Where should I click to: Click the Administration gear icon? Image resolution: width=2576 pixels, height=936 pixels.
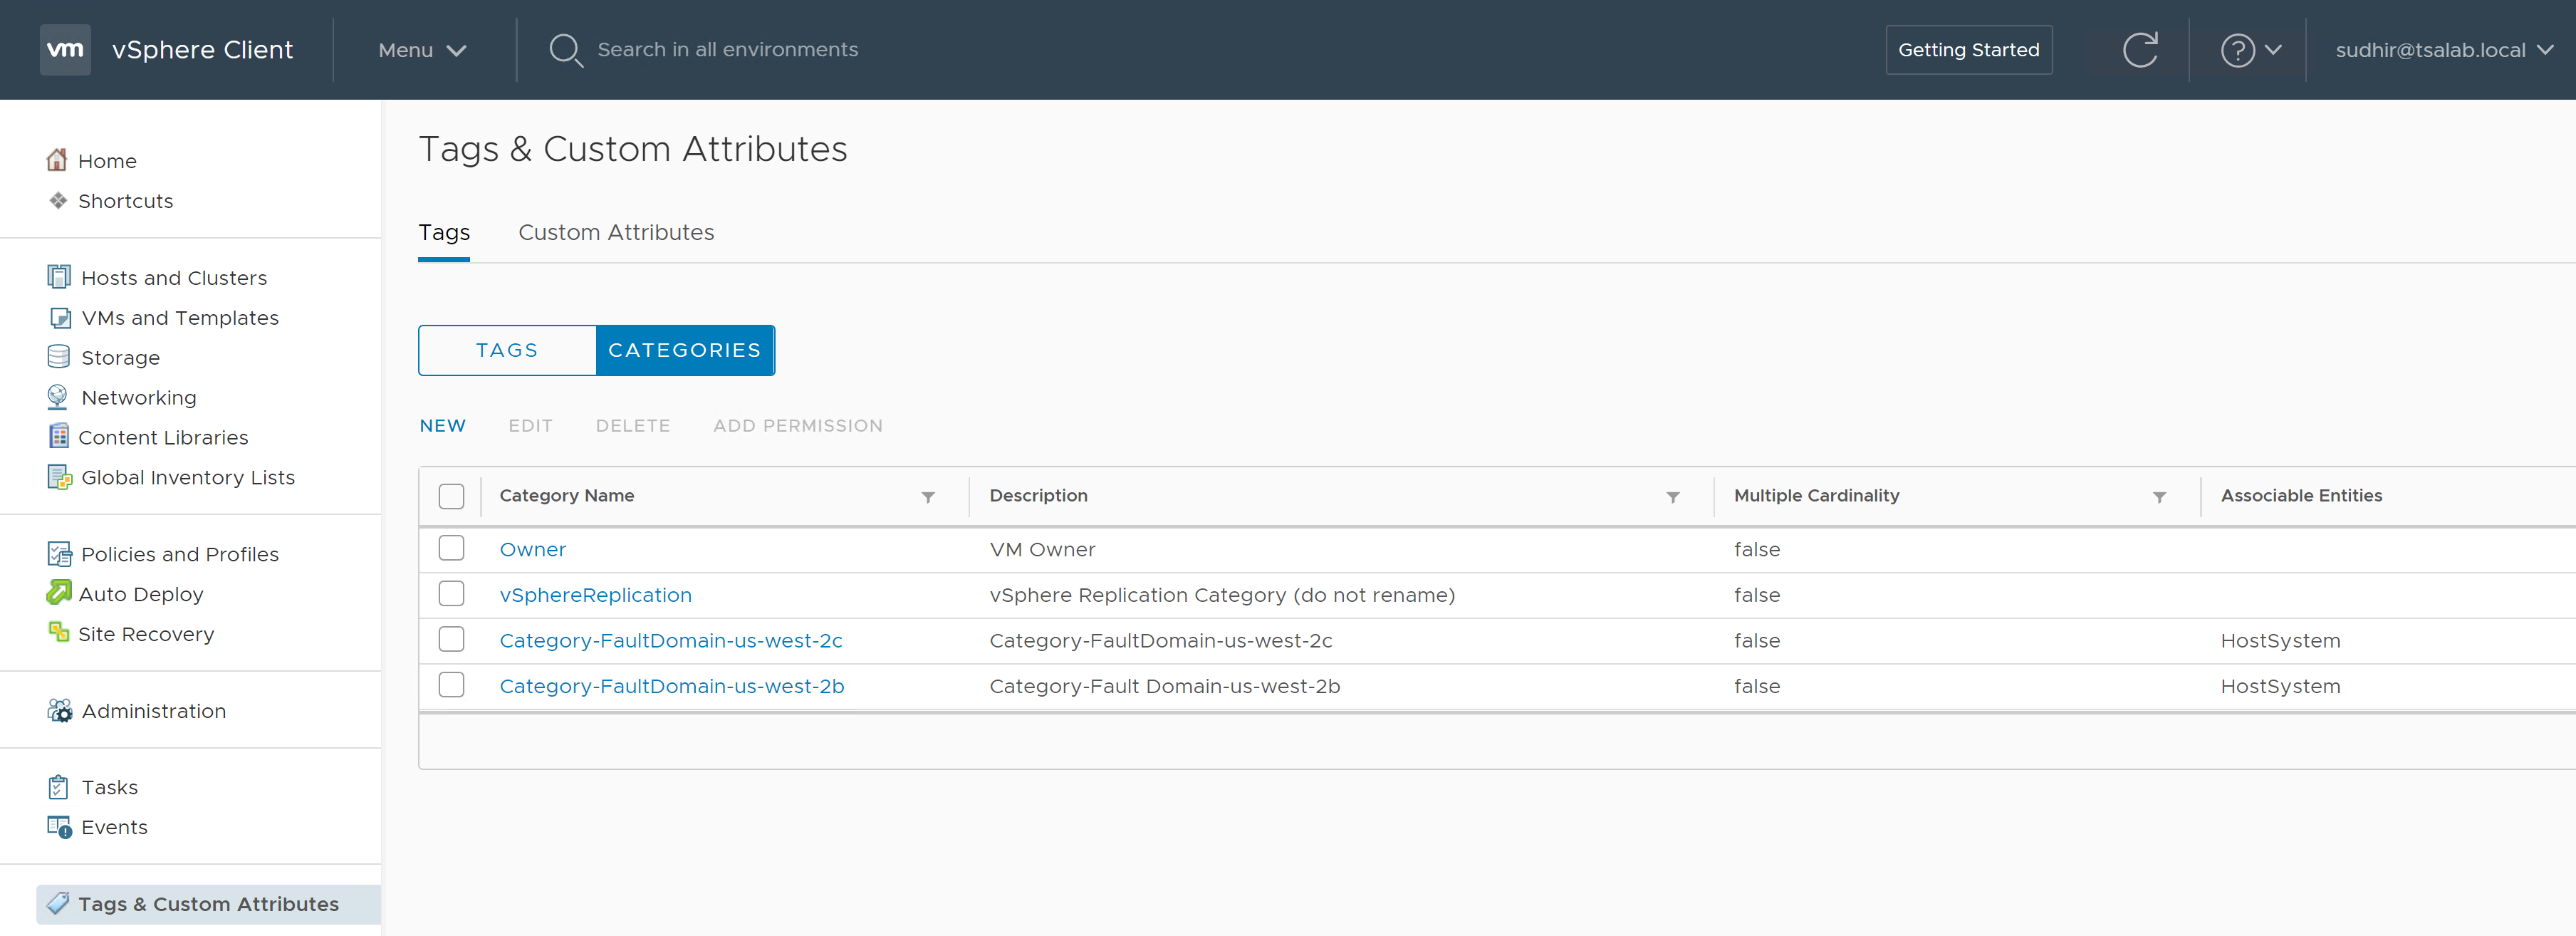pyautogui.click(x=59, y=710)
